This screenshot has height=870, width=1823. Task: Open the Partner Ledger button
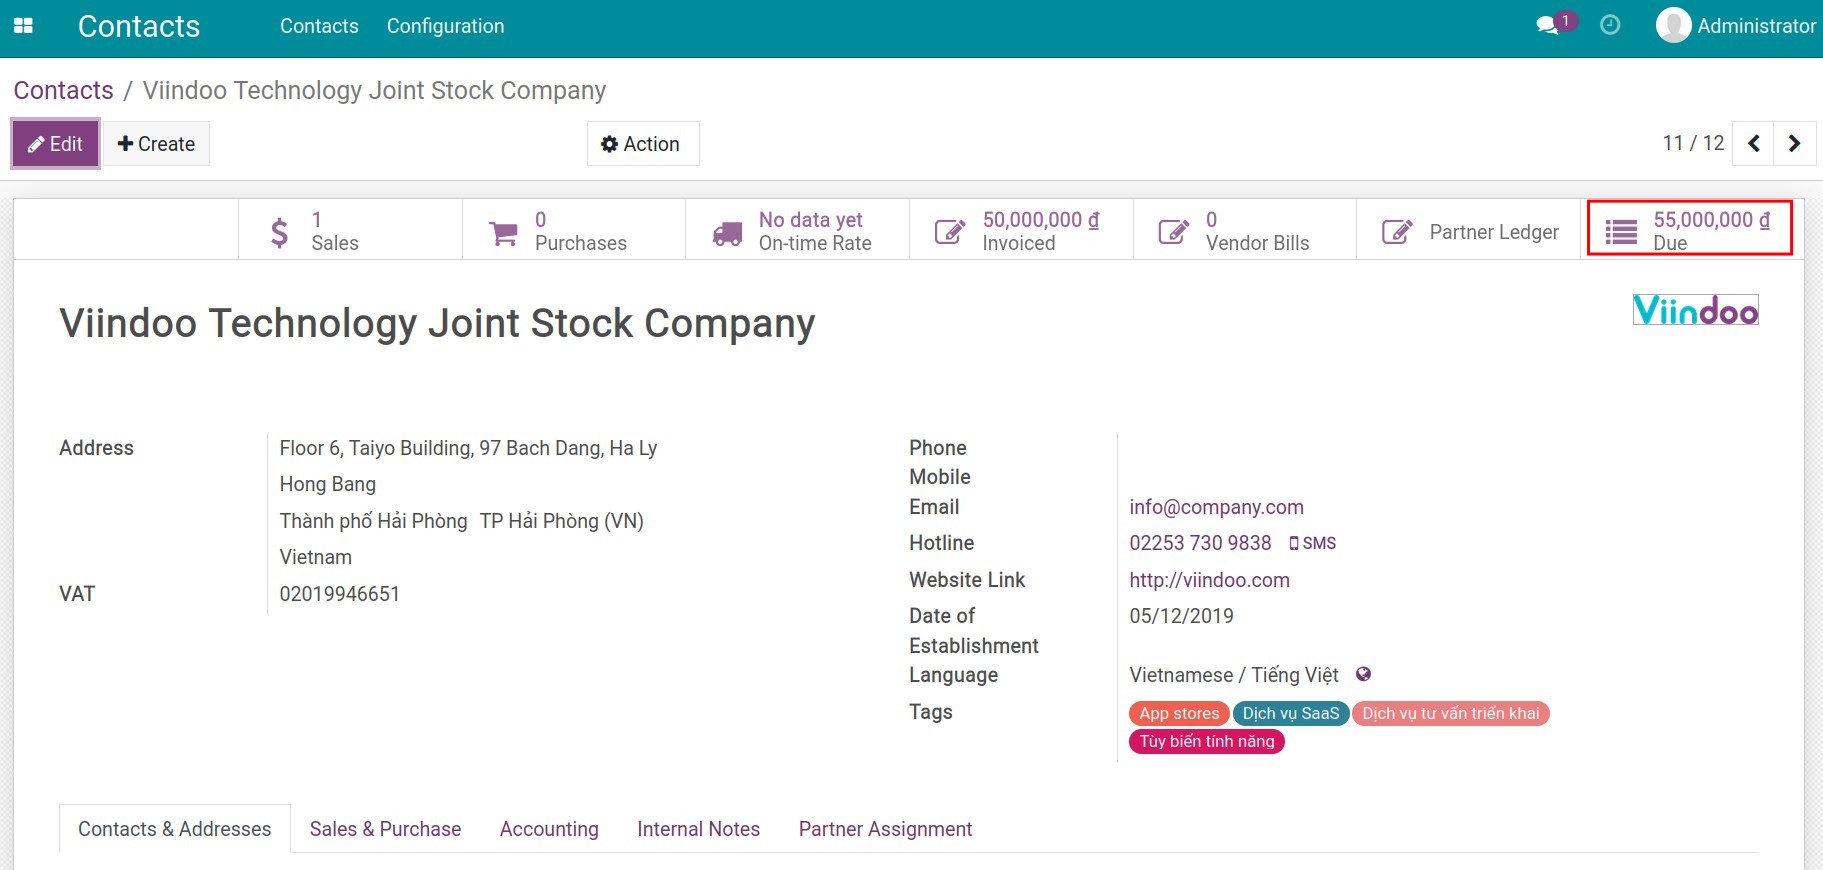pyautogui.click(x=1469, y=231)
